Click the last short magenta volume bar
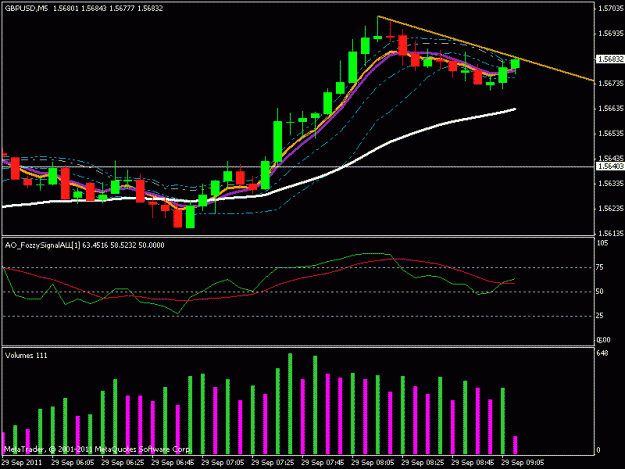625x469 pixels. (515, 445)
